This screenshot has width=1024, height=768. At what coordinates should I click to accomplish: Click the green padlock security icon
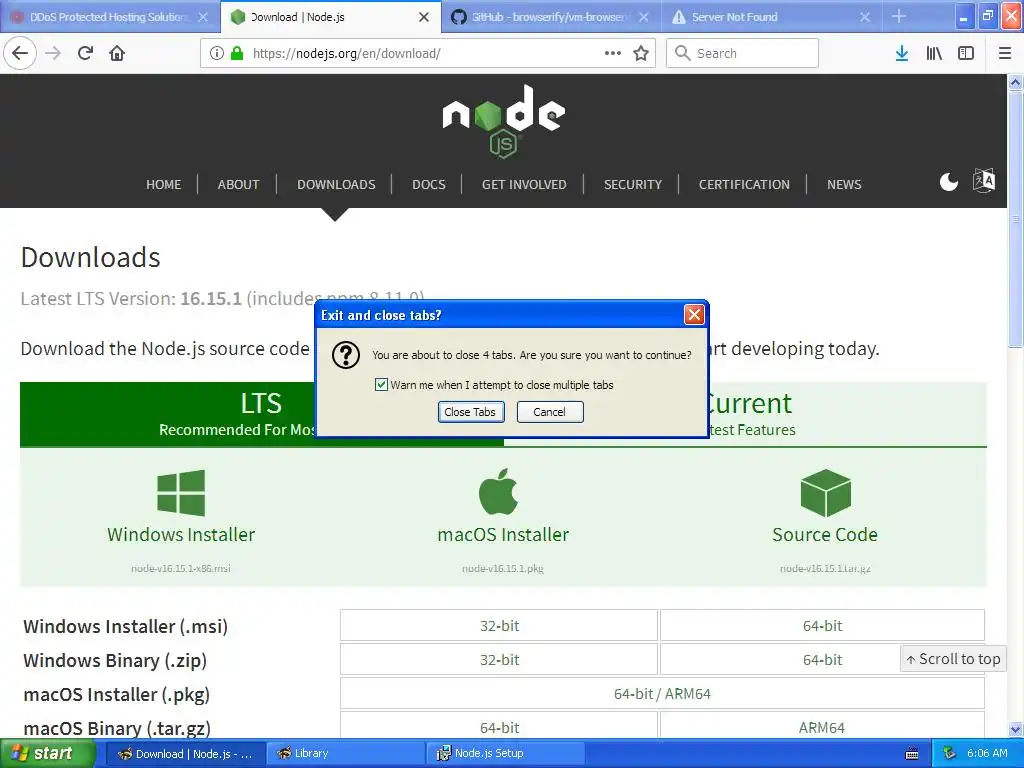tap(237, 53)
